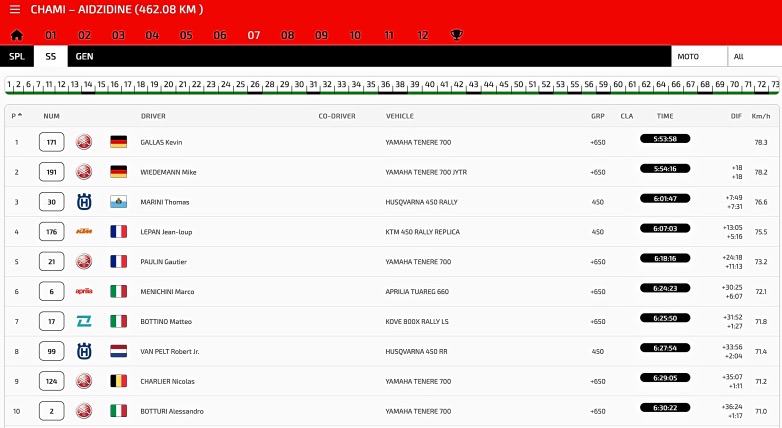Open the All class filter dropdown
Screen dimensions: 782x428
pyautogui.click(x=754, y=57)
